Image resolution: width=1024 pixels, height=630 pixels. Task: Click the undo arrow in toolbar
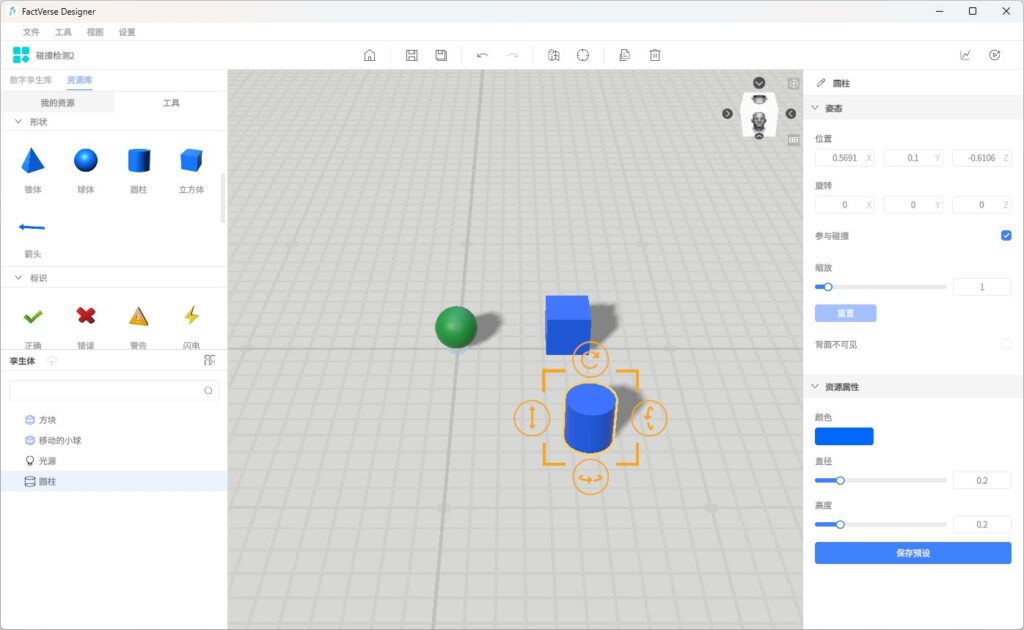[482, 55]
